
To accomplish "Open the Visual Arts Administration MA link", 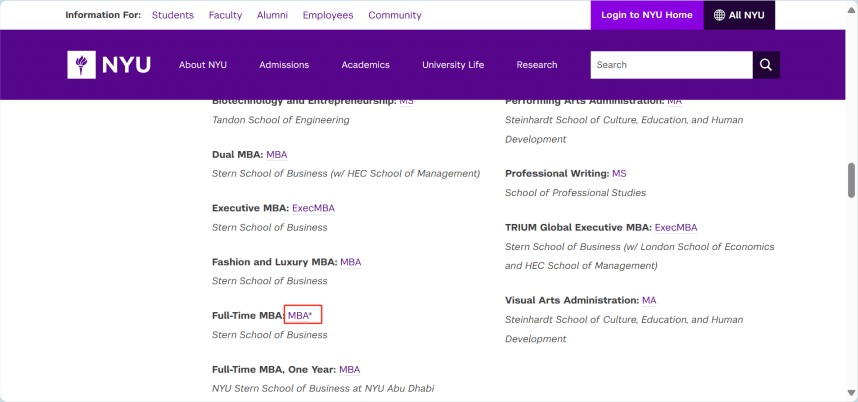I will (x=649, y=300).
